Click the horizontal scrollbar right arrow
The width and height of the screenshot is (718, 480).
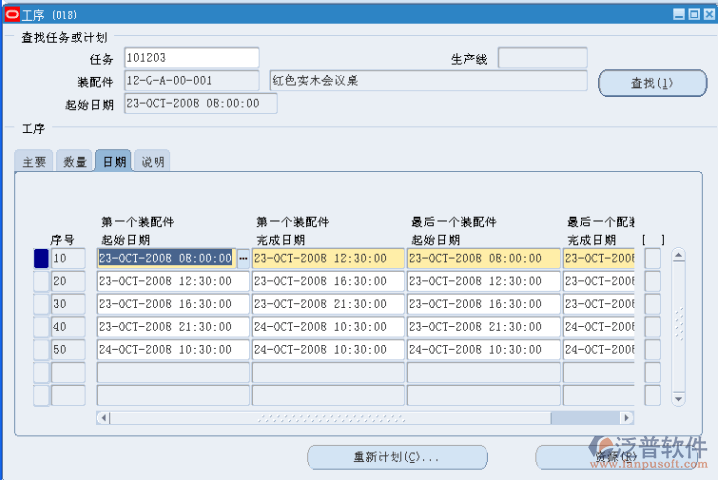click(627, 418)
